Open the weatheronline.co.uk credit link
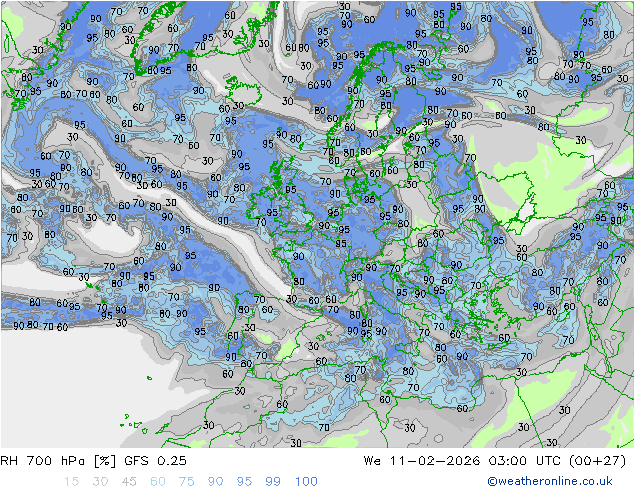This screenshot has width=634, height=490. tap(550, 481)
